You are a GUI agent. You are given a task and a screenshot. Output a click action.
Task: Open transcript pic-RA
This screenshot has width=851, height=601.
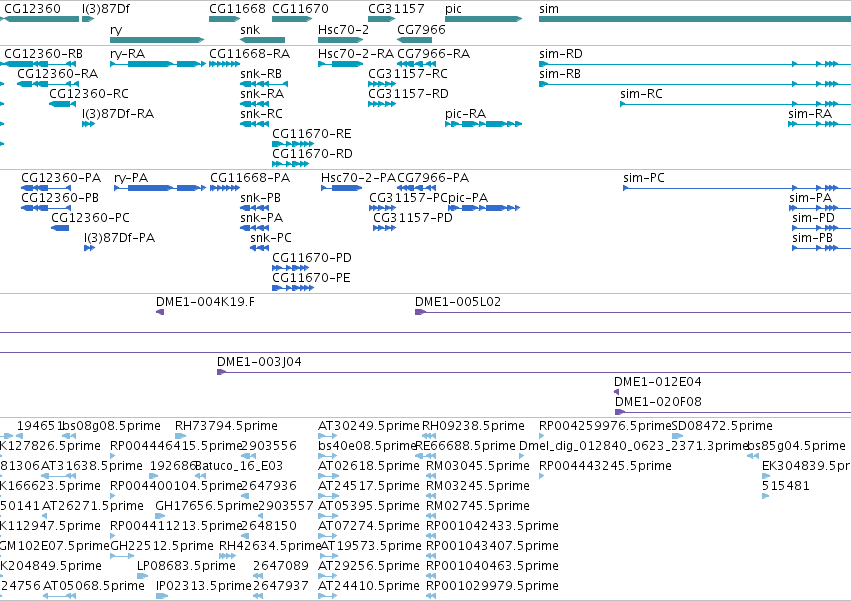[x=465, y=114]
